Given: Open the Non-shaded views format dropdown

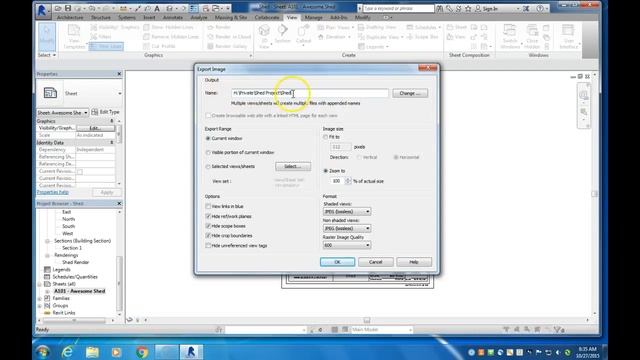Looking at the screenshot, I should (x=347, y=229).
